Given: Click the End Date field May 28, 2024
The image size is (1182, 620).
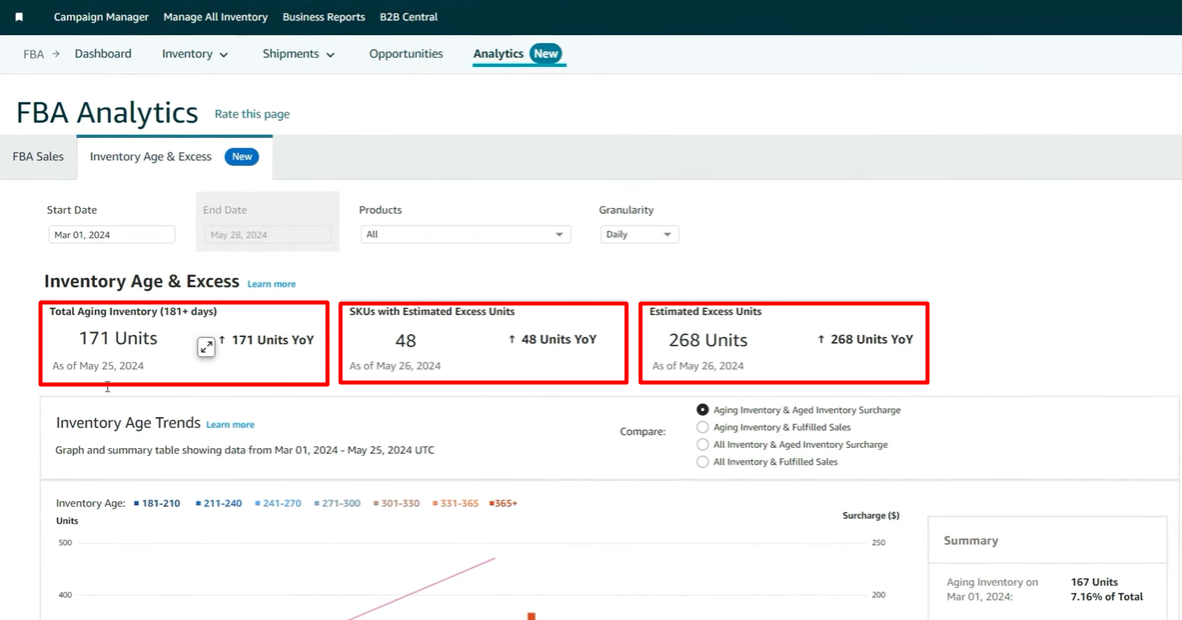Looking at the screenshot, I should [x=268, y=235].
